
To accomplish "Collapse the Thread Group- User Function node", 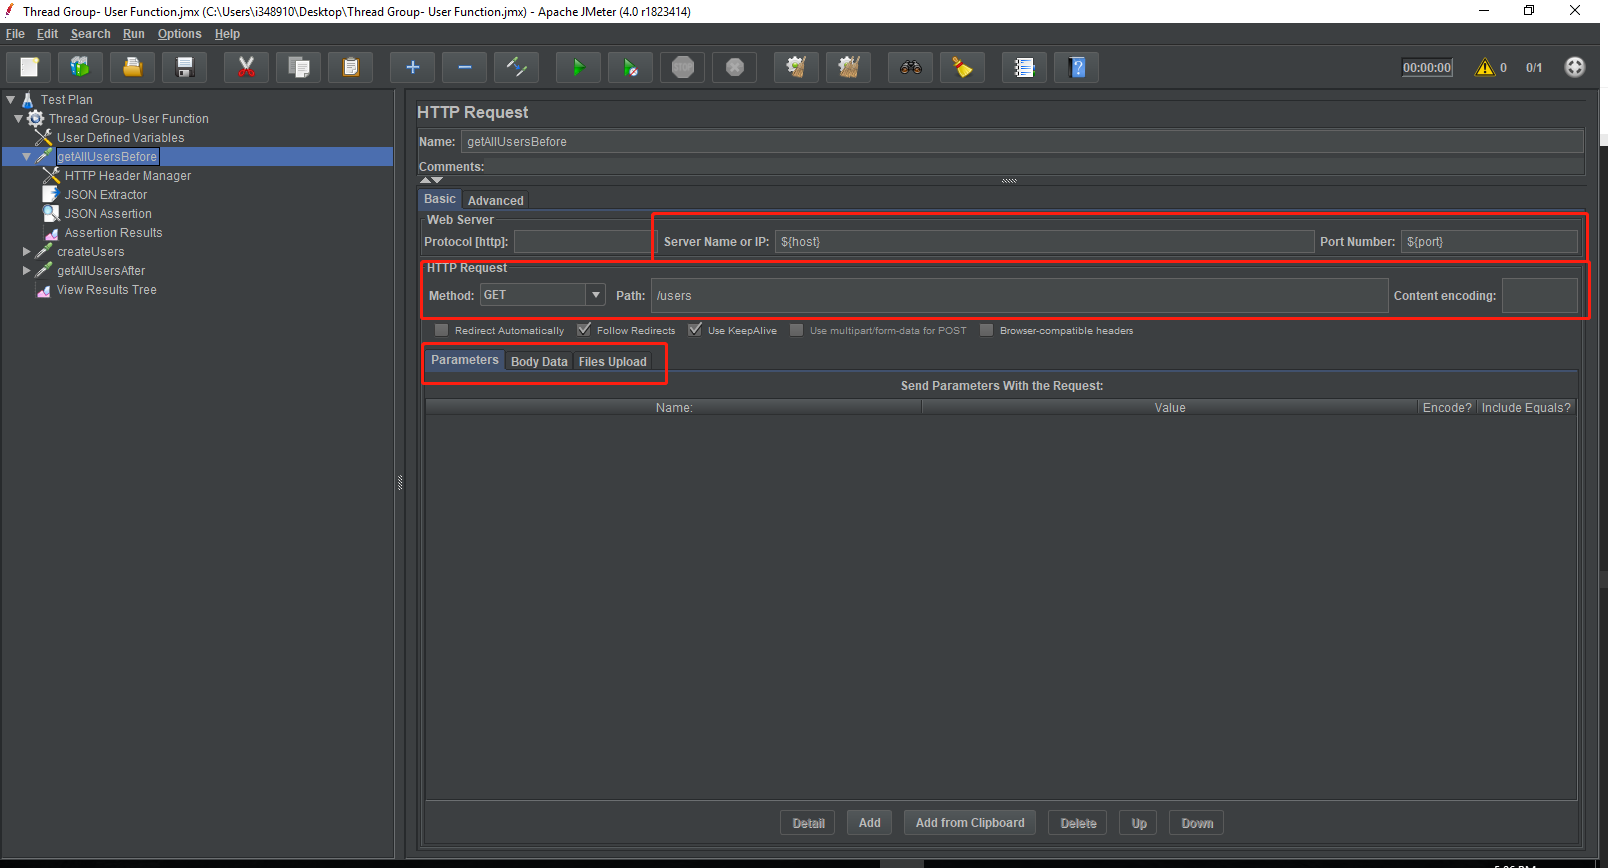I will 18,118.
